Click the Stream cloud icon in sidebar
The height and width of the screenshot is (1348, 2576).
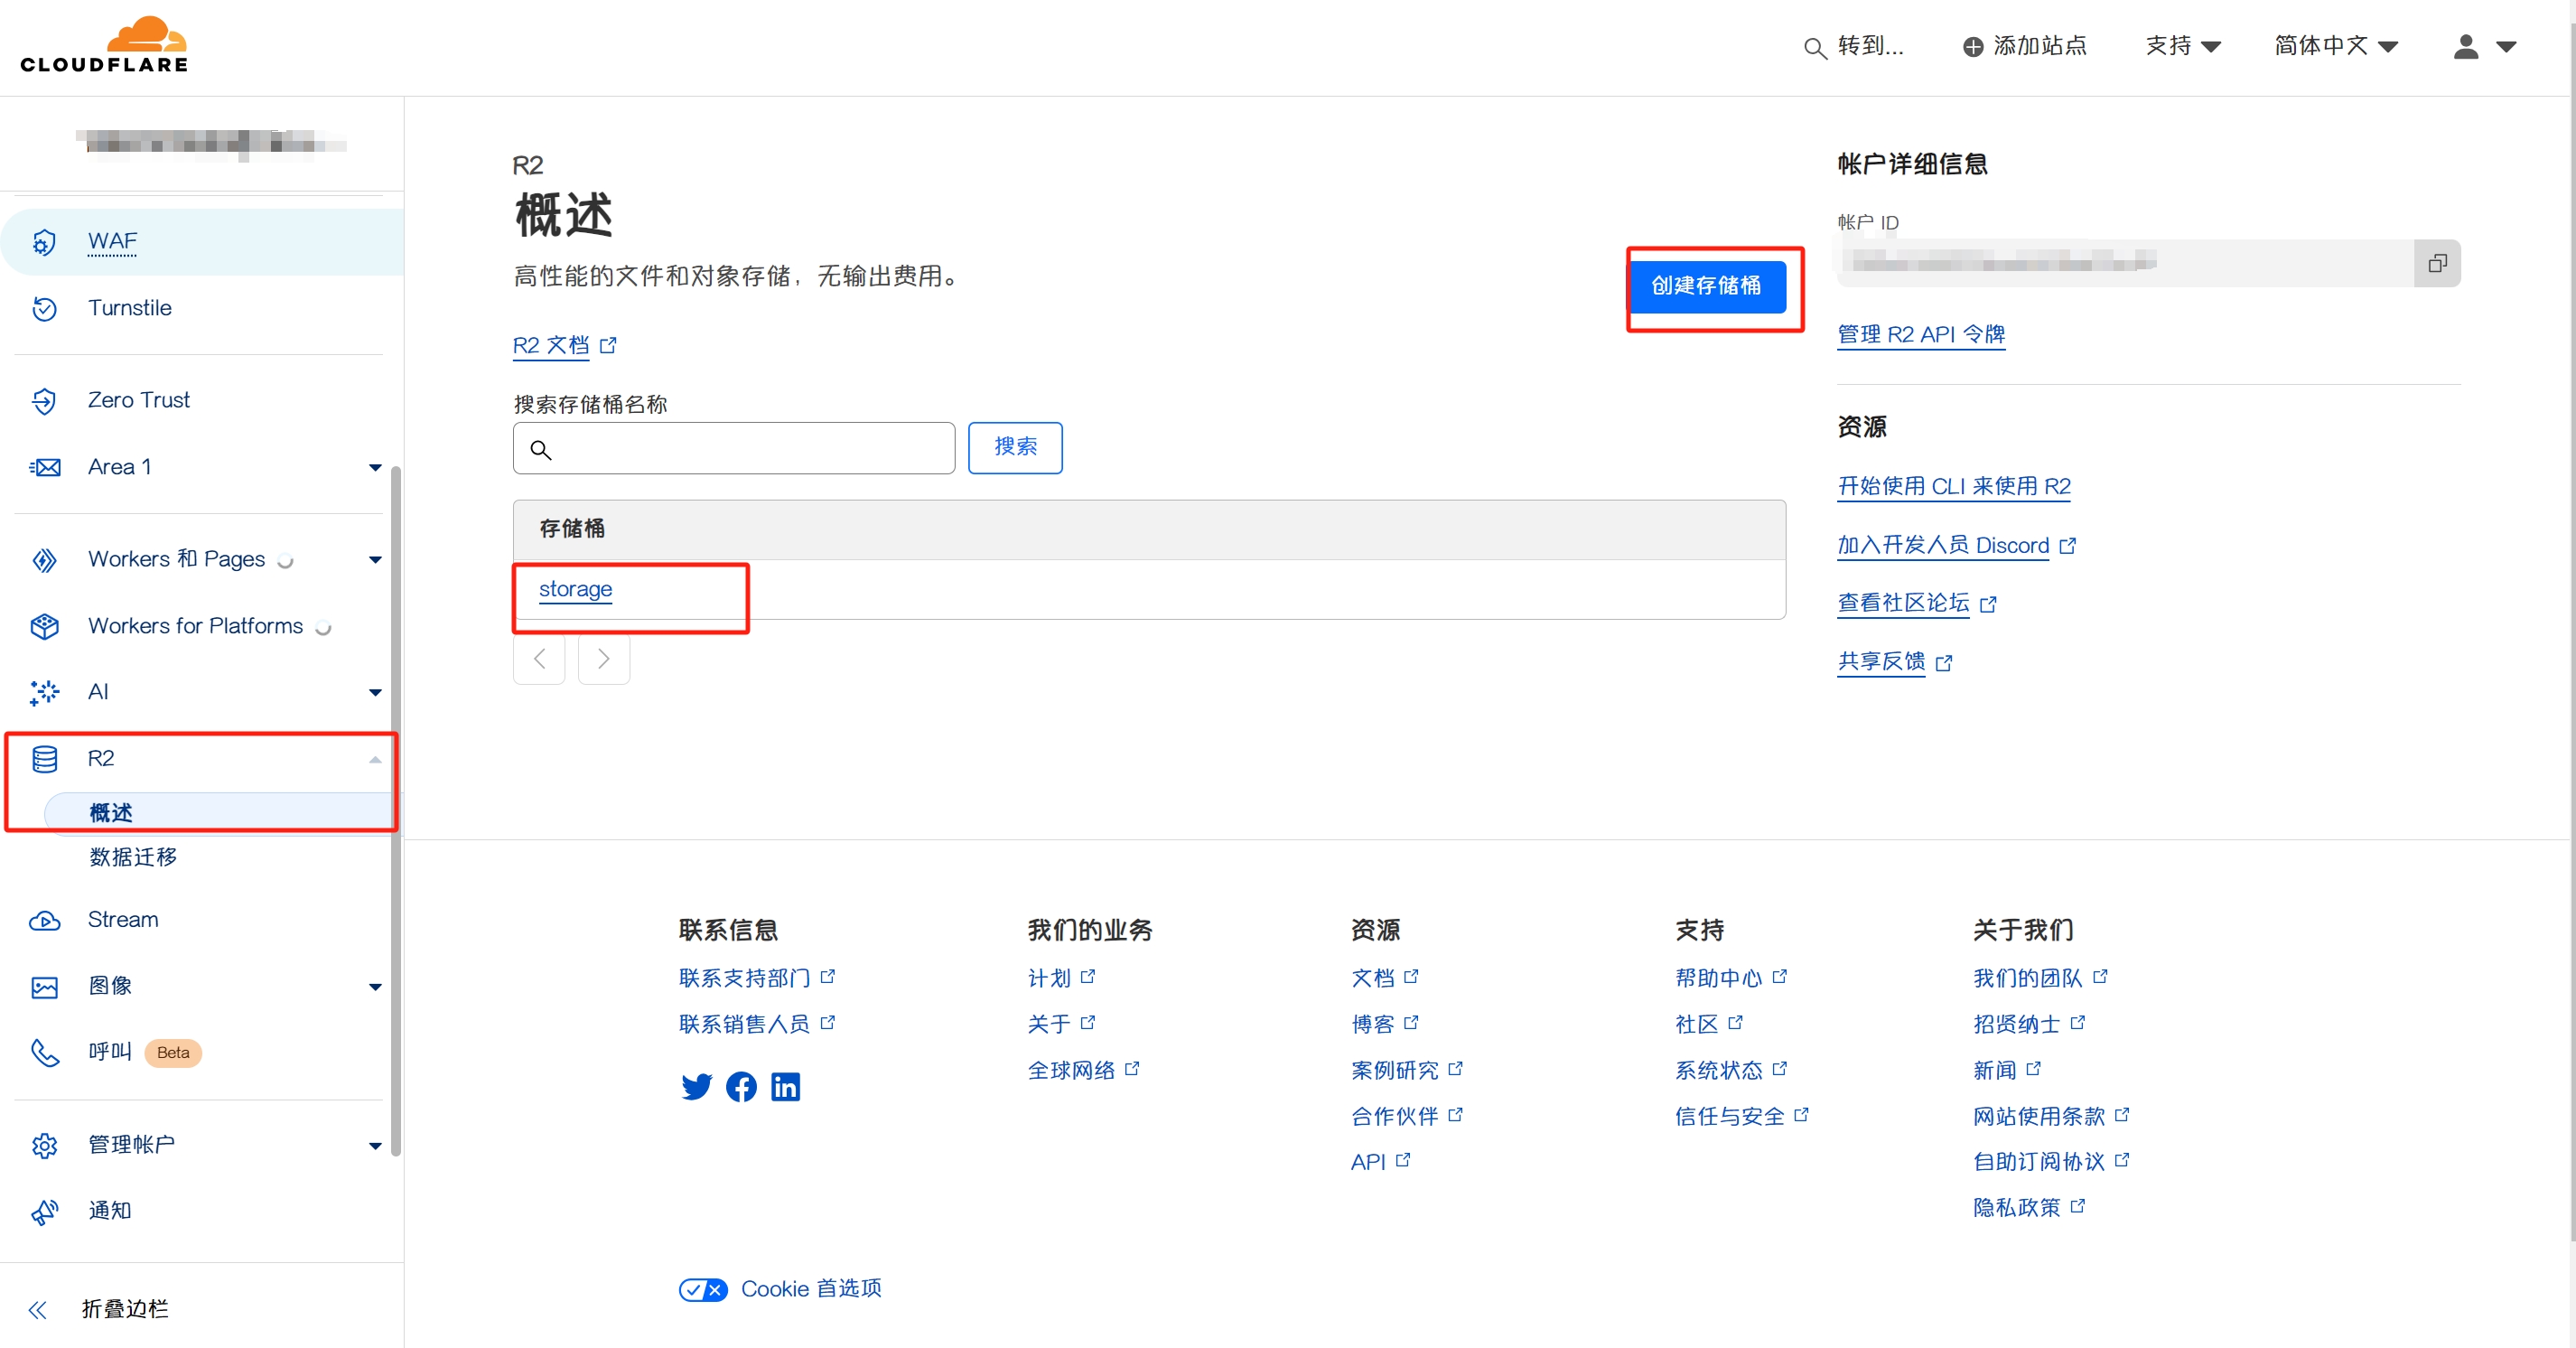coord(44,920)
